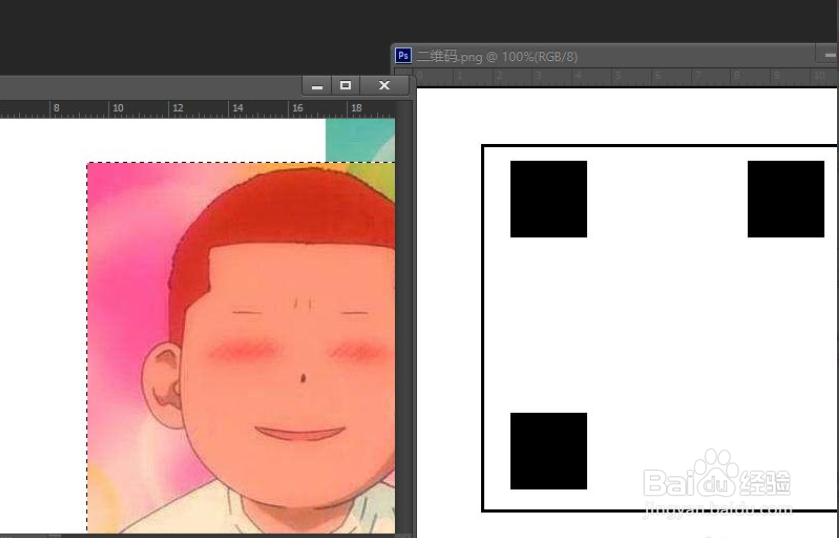Select the 二维码.png document title bar

615,56
